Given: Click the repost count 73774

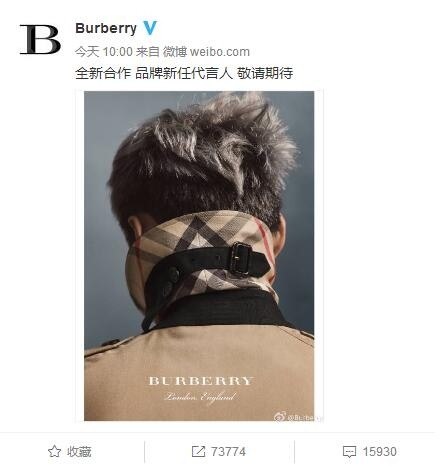Looking at the screenshot, I should pyautogui.click(x=228, y=452).
